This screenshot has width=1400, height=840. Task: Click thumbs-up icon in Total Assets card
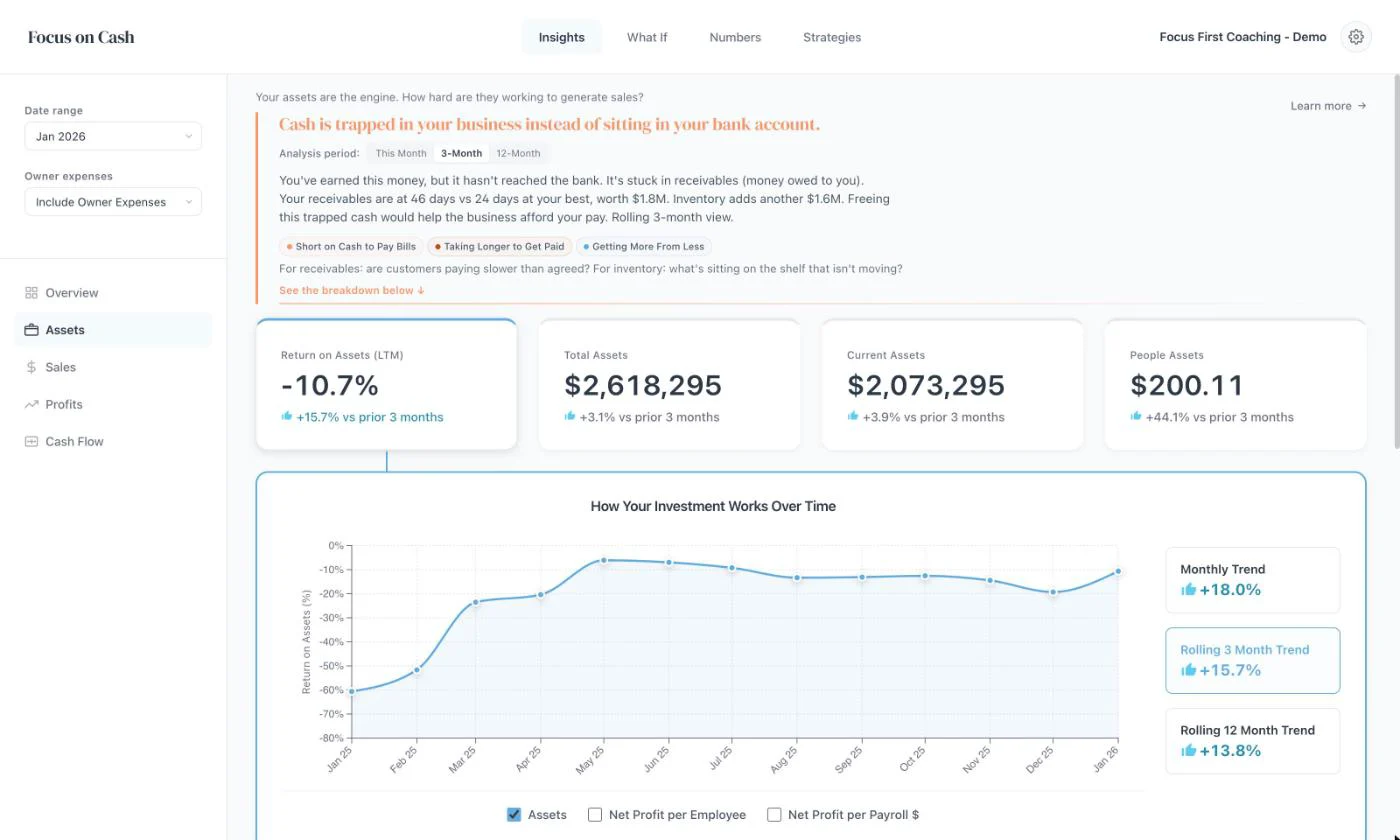point(570,416)
